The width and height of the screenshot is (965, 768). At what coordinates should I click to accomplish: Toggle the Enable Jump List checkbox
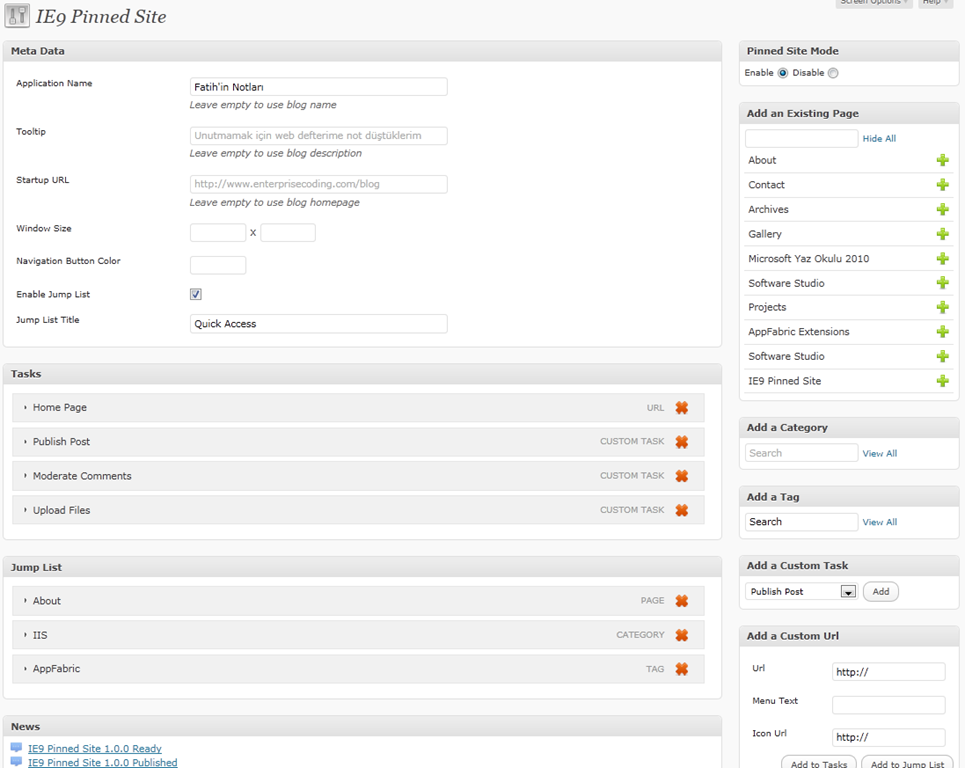point(196,294)
